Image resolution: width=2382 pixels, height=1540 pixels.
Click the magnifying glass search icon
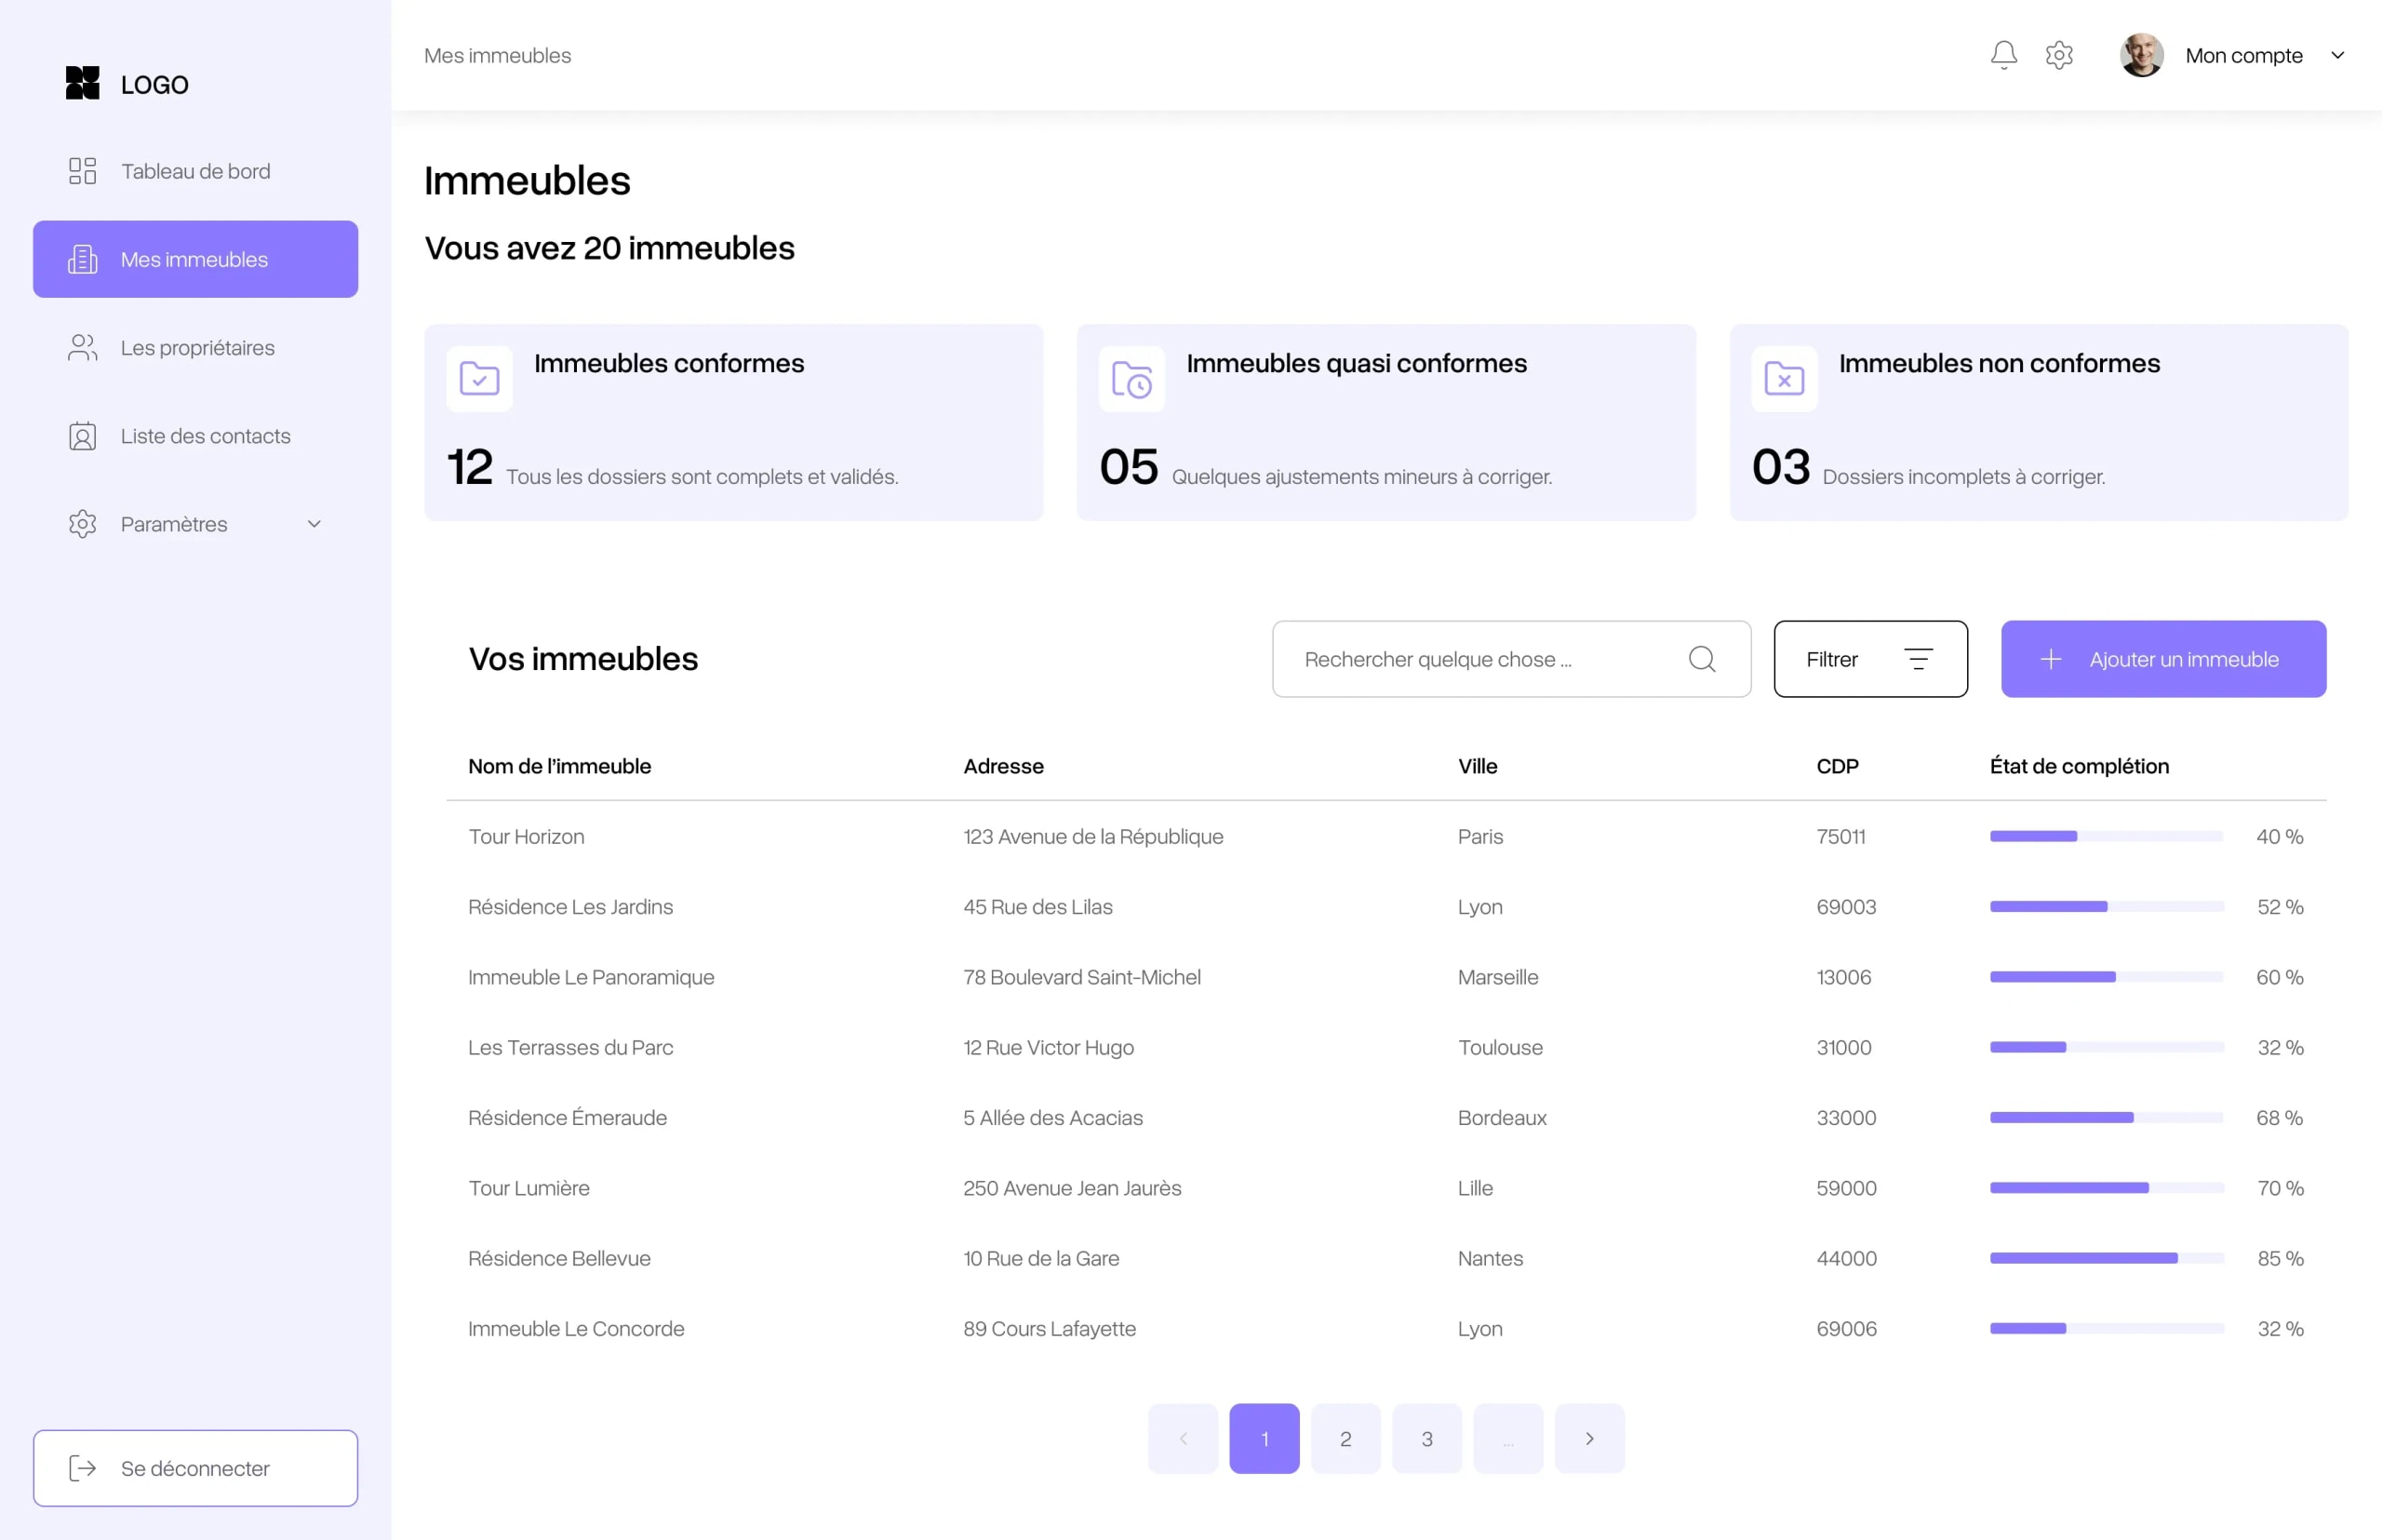pyautogui.click(x=1702, y=659)
